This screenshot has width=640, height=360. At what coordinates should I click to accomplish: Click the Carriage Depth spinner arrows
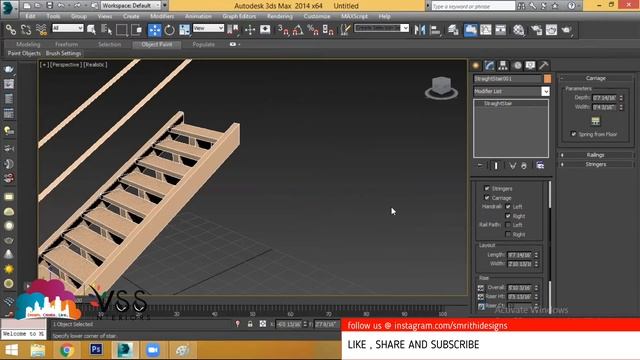coord(621,98)
